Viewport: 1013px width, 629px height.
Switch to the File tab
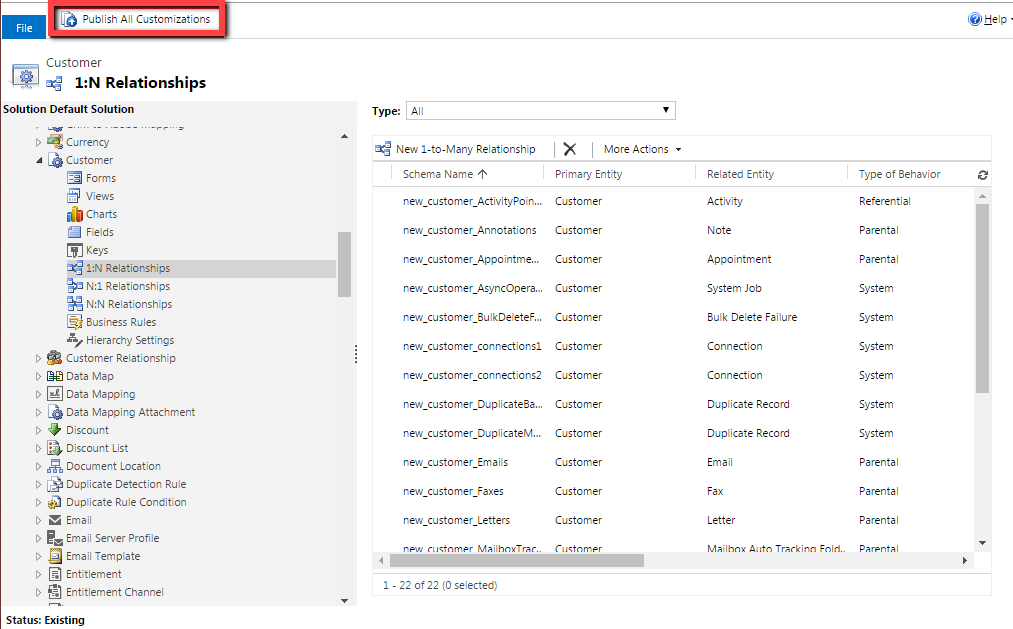pyautogui.click(x=23, y=27)
